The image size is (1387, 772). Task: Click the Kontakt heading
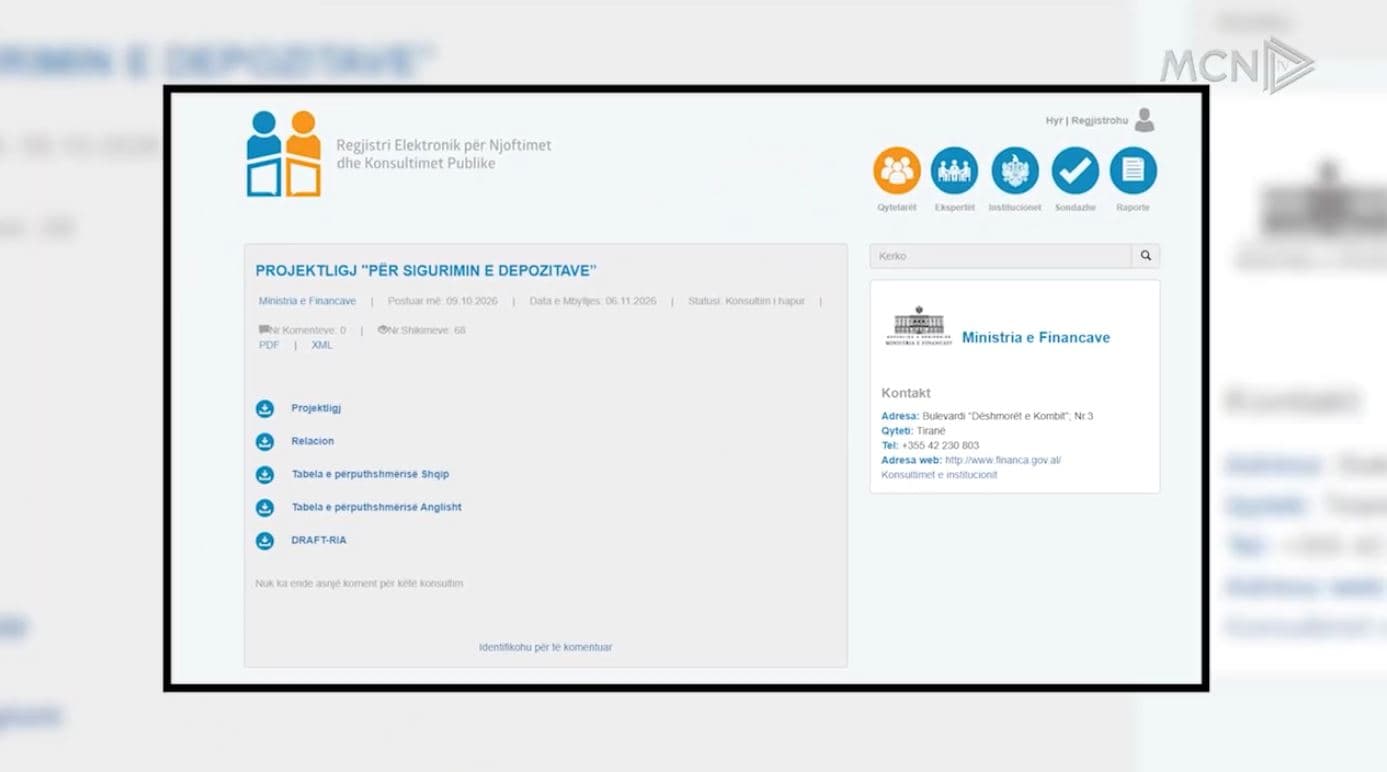906,393
